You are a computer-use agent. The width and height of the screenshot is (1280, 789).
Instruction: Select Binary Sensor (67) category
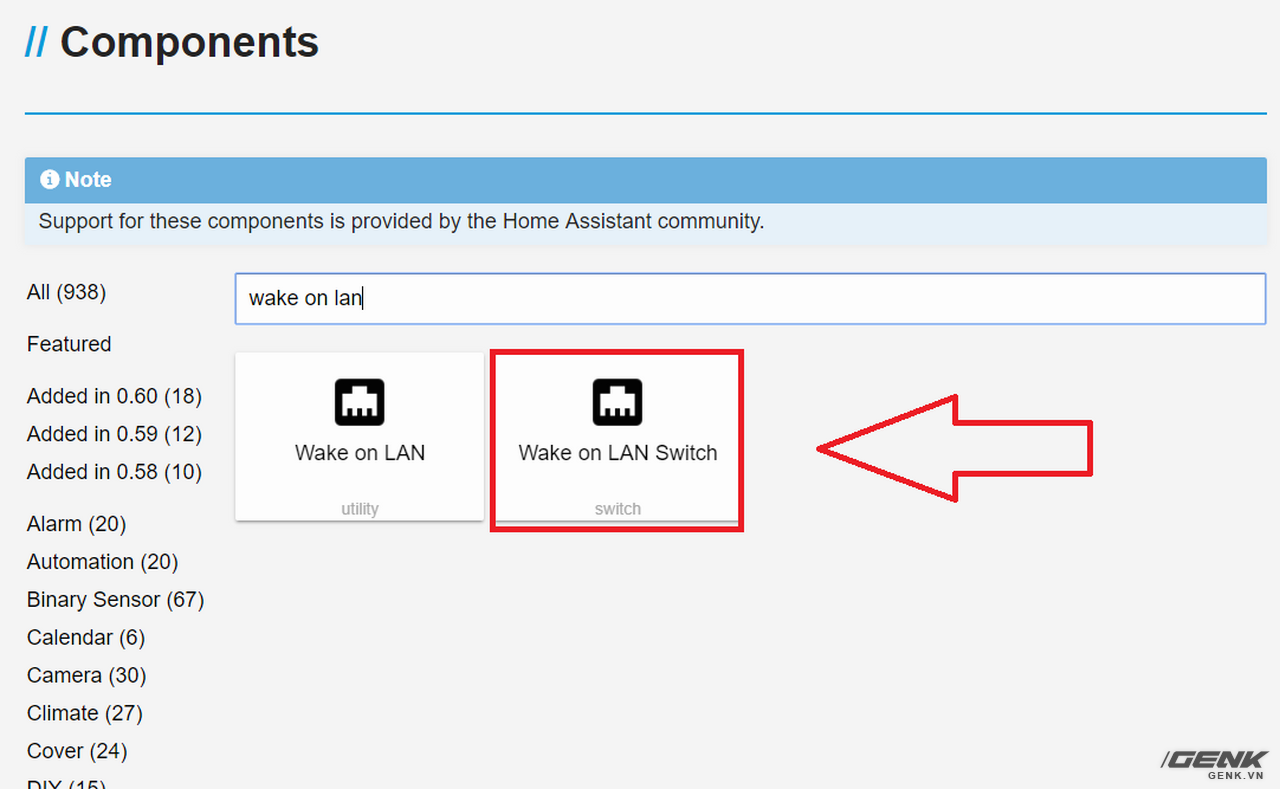click(115, 600)
